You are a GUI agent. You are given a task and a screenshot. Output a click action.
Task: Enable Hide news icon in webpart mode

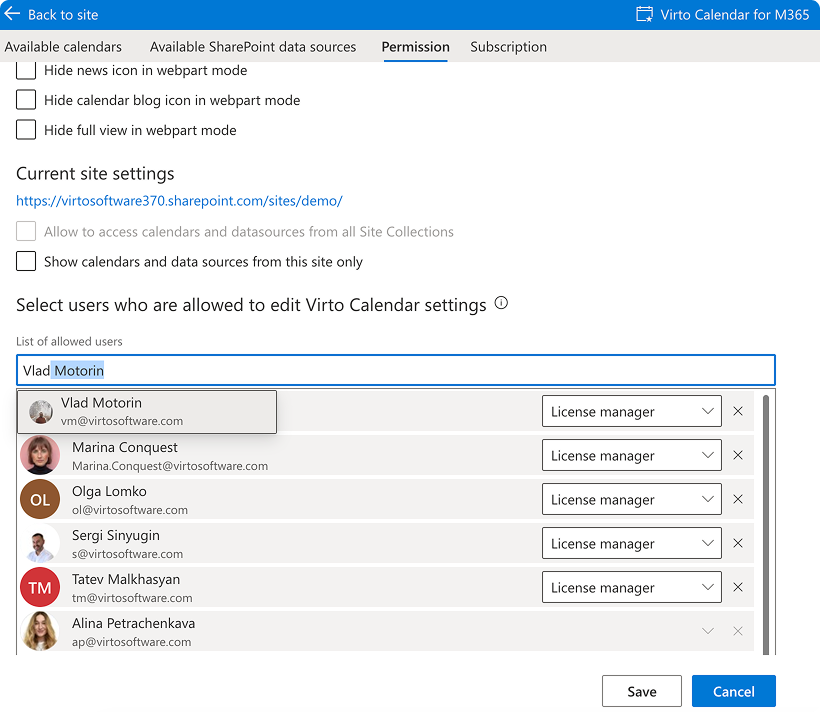pos(25,70)
